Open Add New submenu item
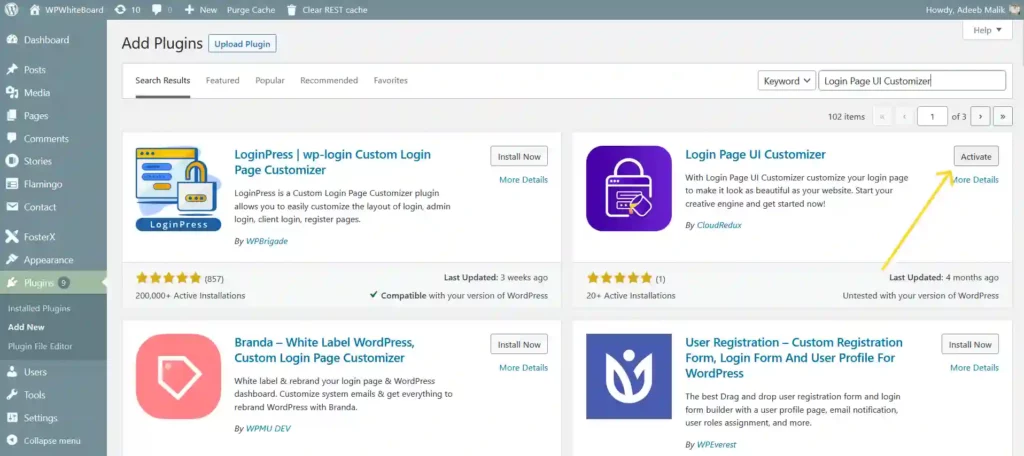Screen dimensions: 1024x456 click(x=26, y=327)
